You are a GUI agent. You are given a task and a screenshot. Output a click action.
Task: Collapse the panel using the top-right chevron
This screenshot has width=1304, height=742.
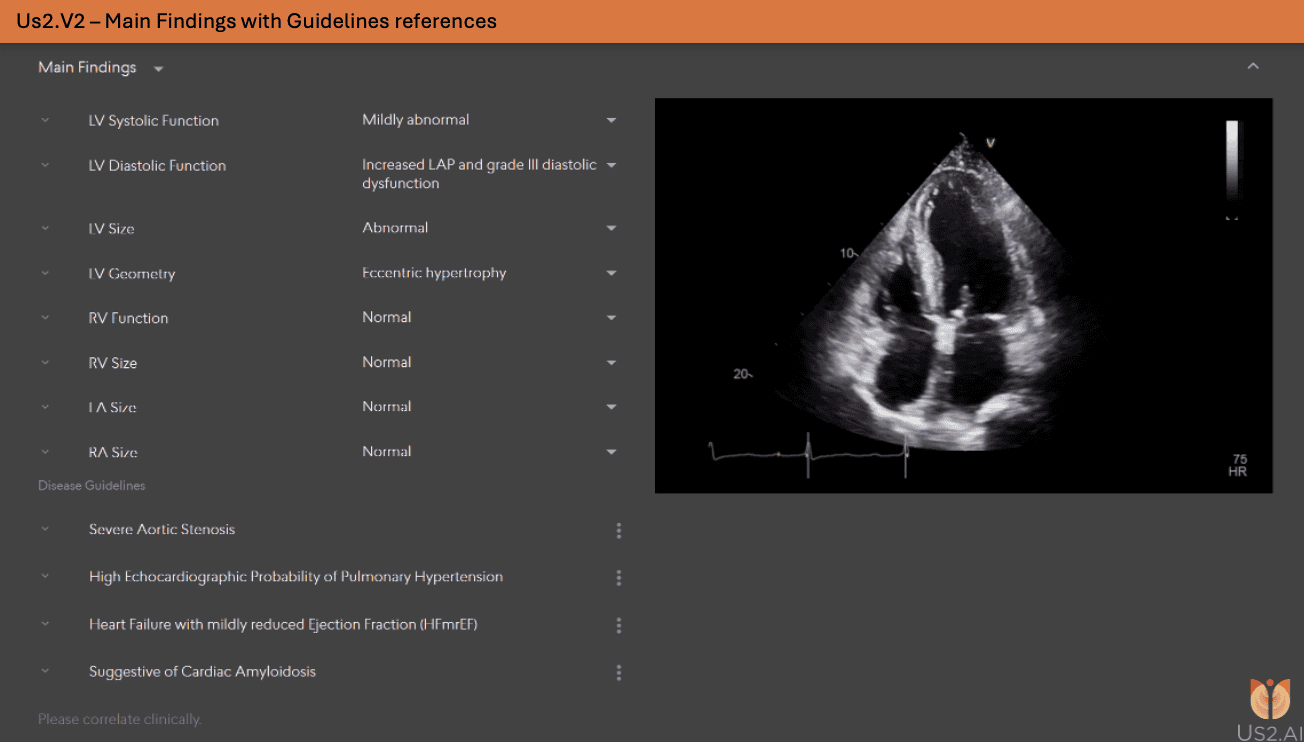(x=1253, y=64)
